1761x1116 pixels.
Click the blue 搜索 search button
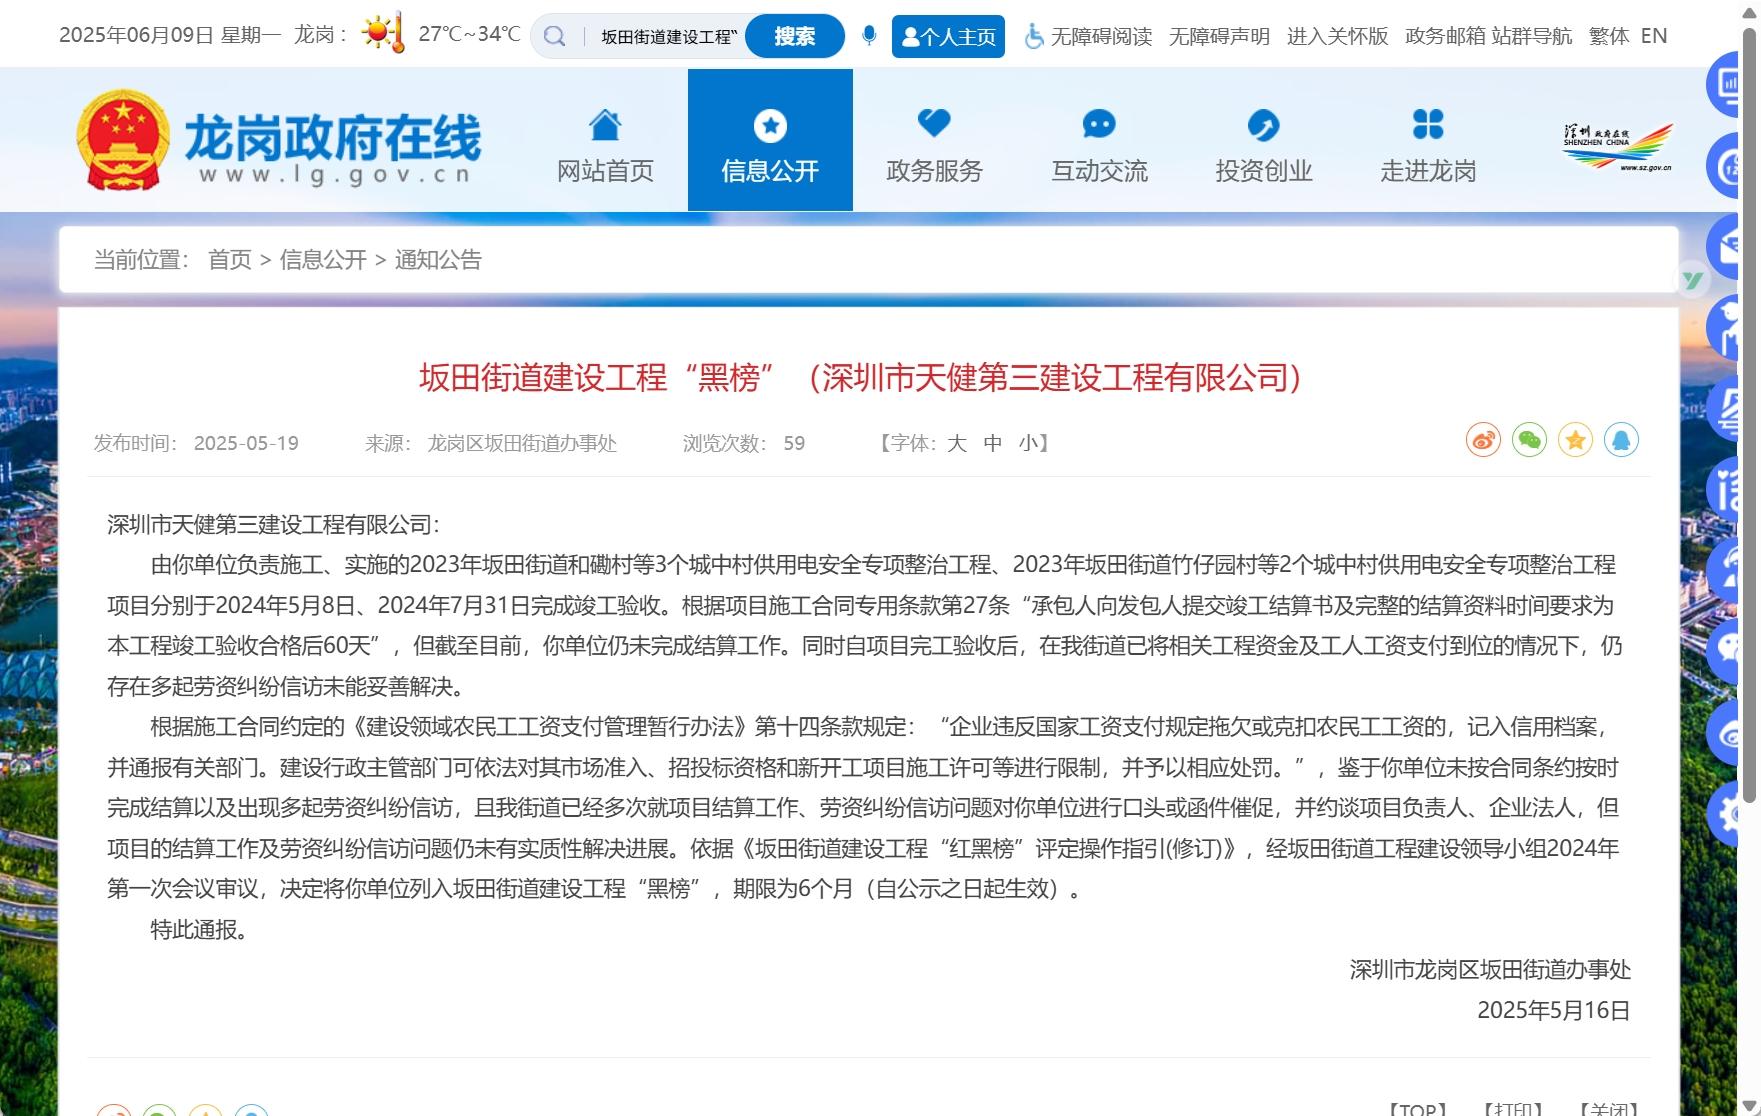(795, 36)
